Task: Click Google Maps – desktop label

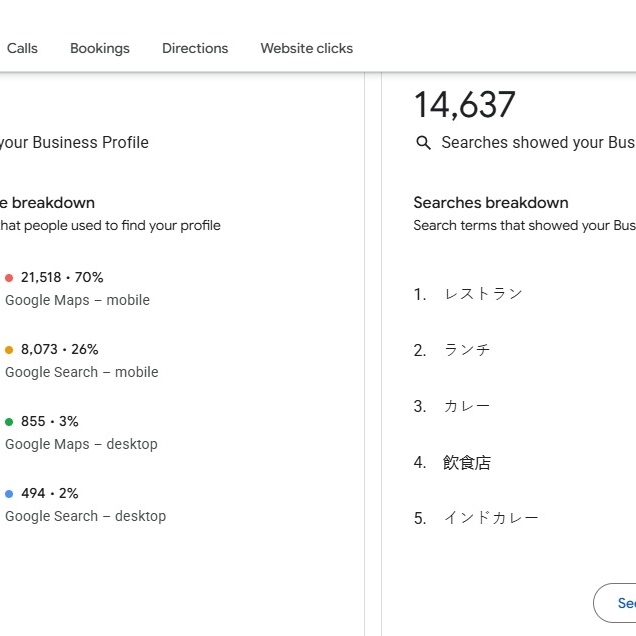Action: [x=81, y=444]
